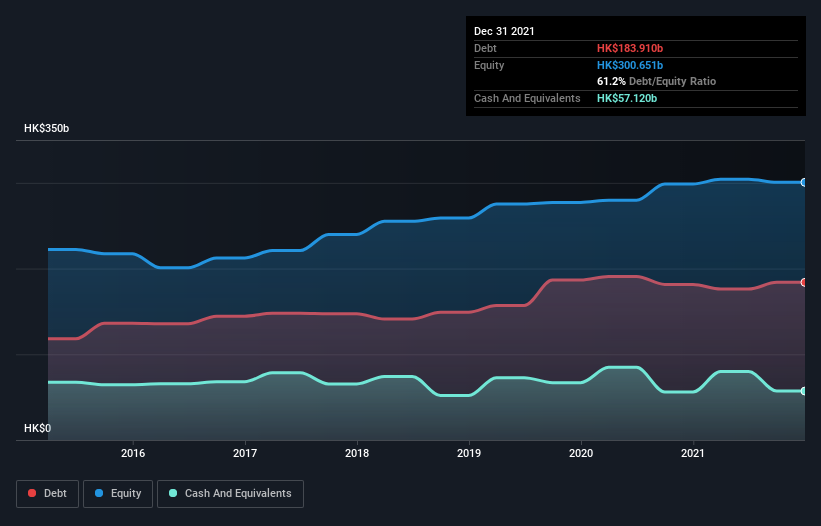Toggle the Equity legend button

click(118, 494)
